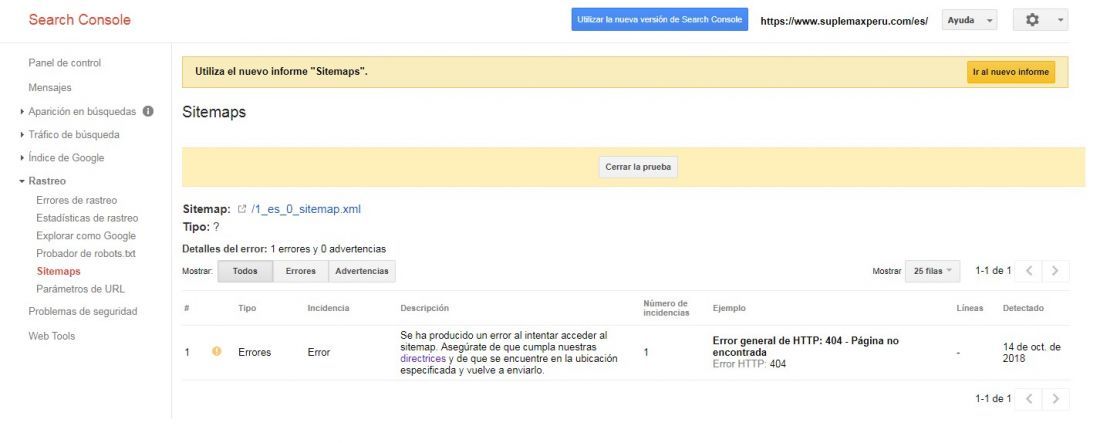Viewport: 1100px width, 443px height.
Task: Open the Ayuda dropdown
Action: (970, 20)
